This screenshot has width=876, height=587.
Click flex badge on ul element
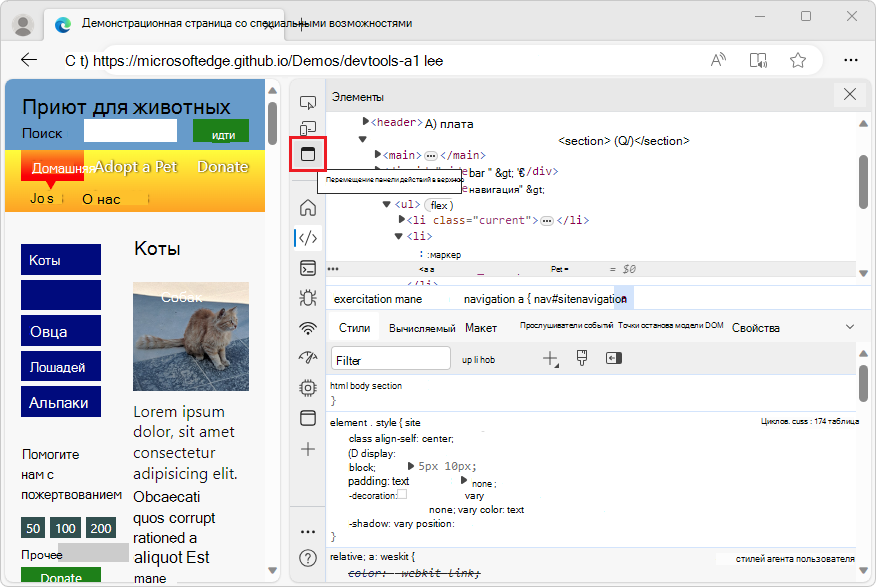439,205
